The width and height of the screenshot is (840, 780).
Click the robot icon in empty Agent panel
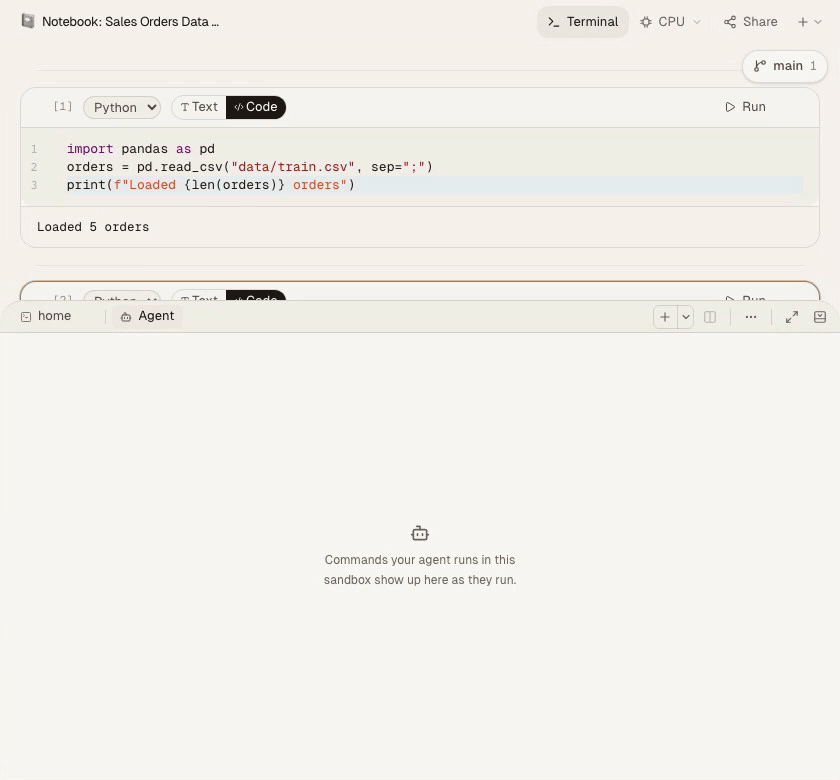click(420, 534)
